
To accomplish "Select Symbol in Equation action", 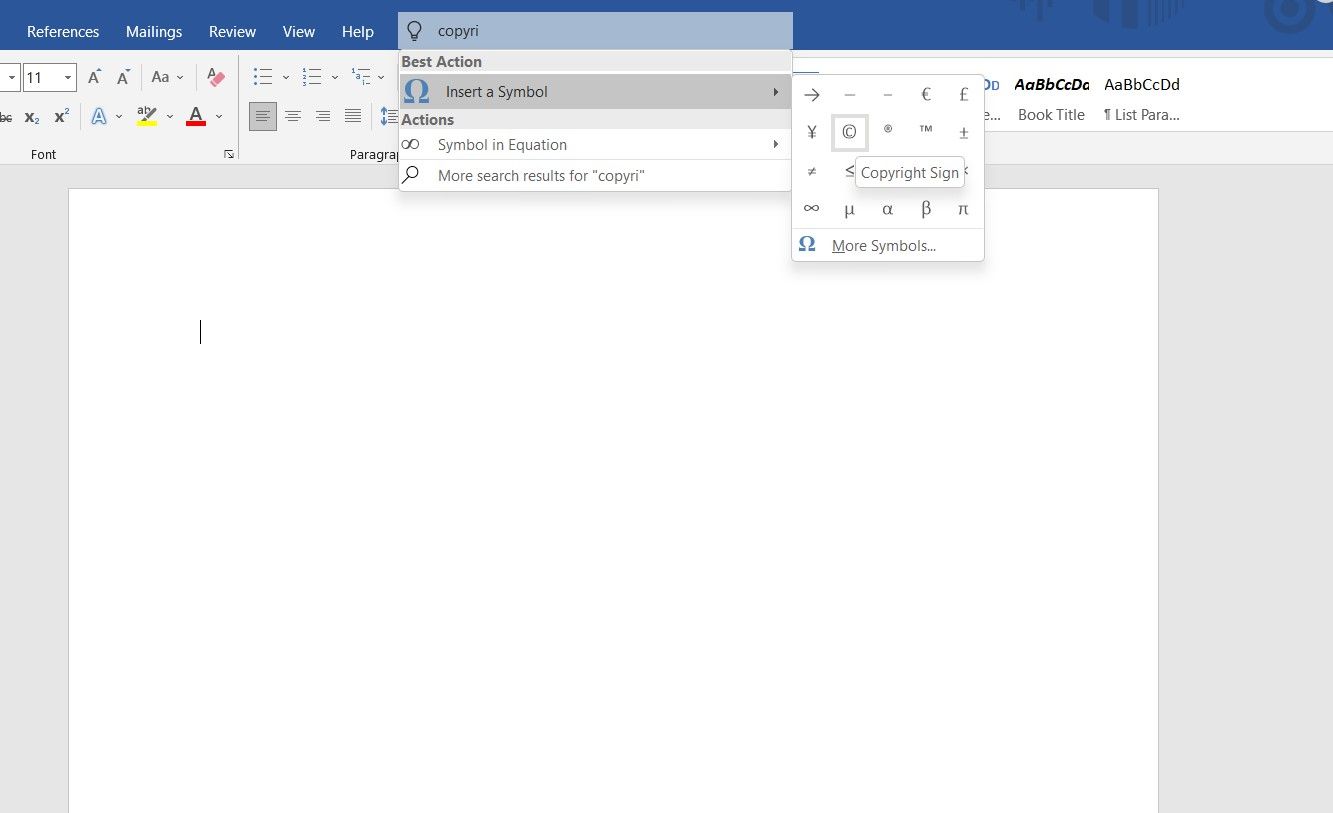I will click(x=595, y=145).
